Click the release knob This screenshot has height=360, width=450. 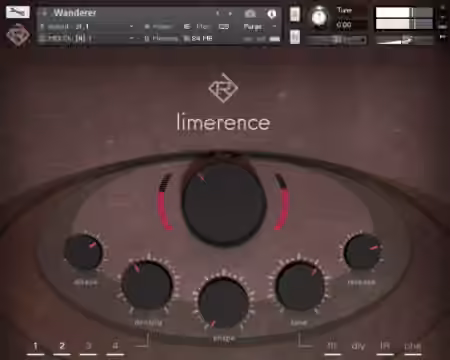[x=362, y=252]
